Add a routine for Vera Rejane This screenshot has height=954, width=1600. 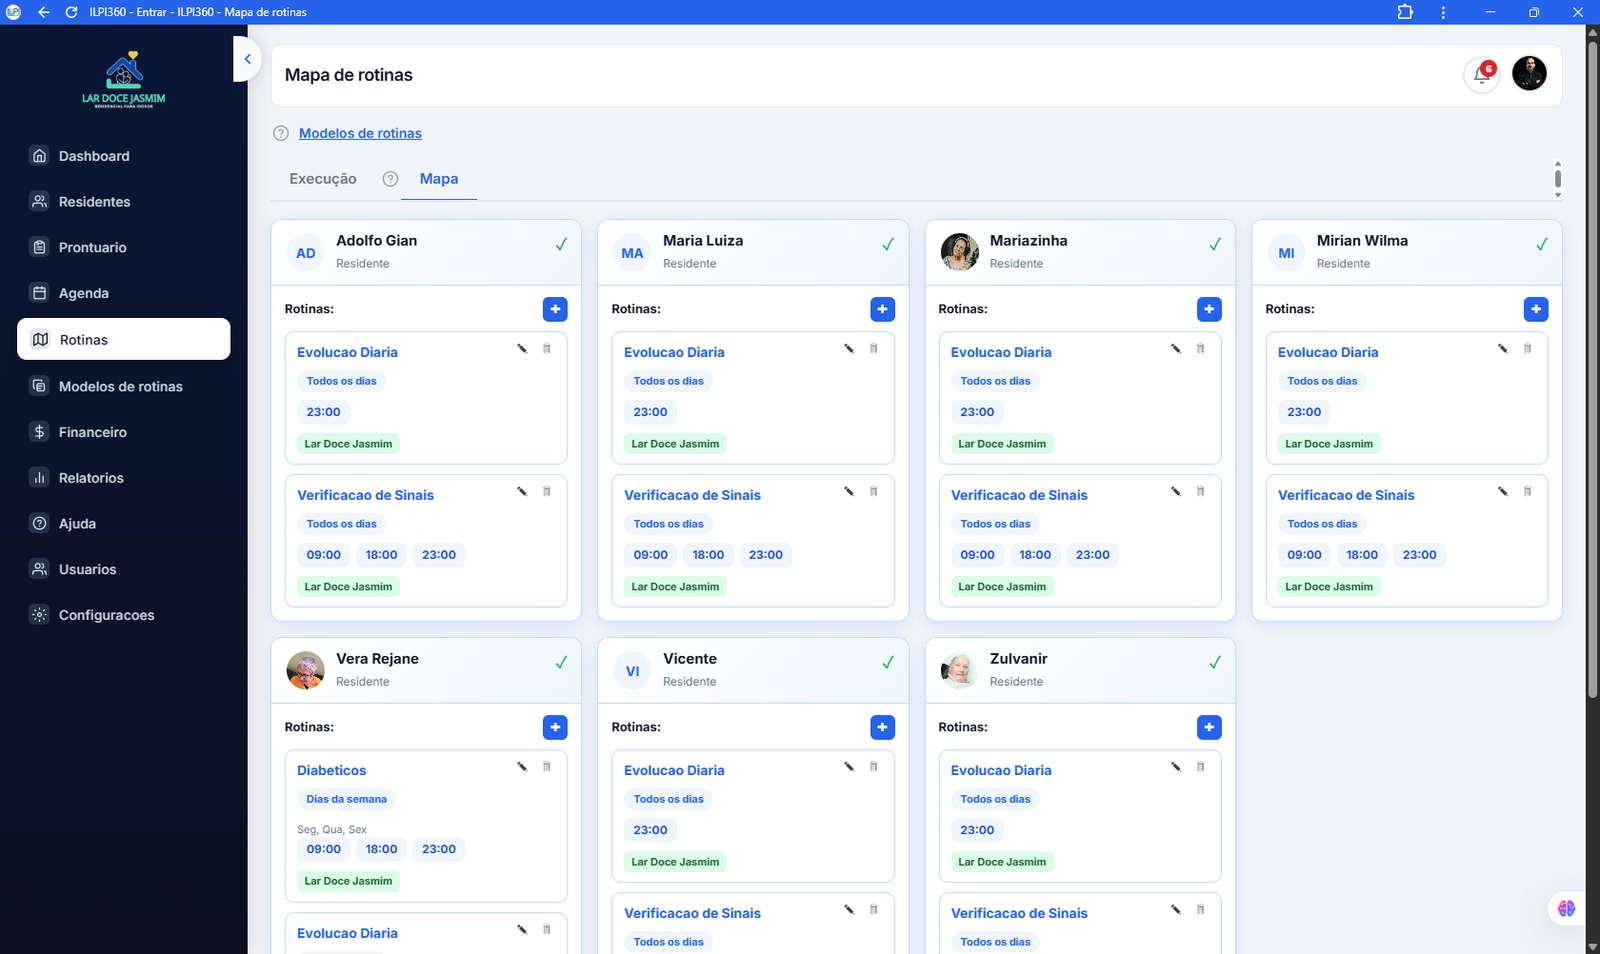[x=555, y=727]
